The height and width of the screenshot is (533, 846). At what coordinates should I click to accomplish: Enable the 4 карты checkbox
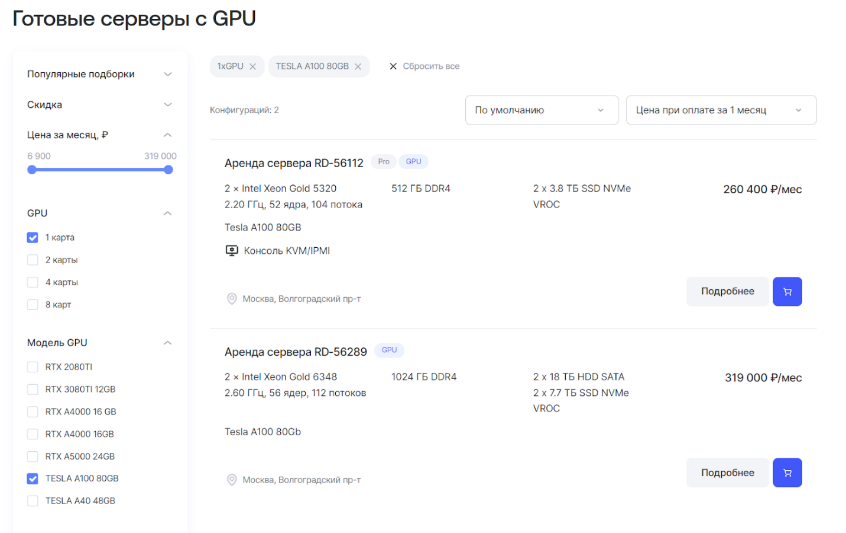[33, 282]
